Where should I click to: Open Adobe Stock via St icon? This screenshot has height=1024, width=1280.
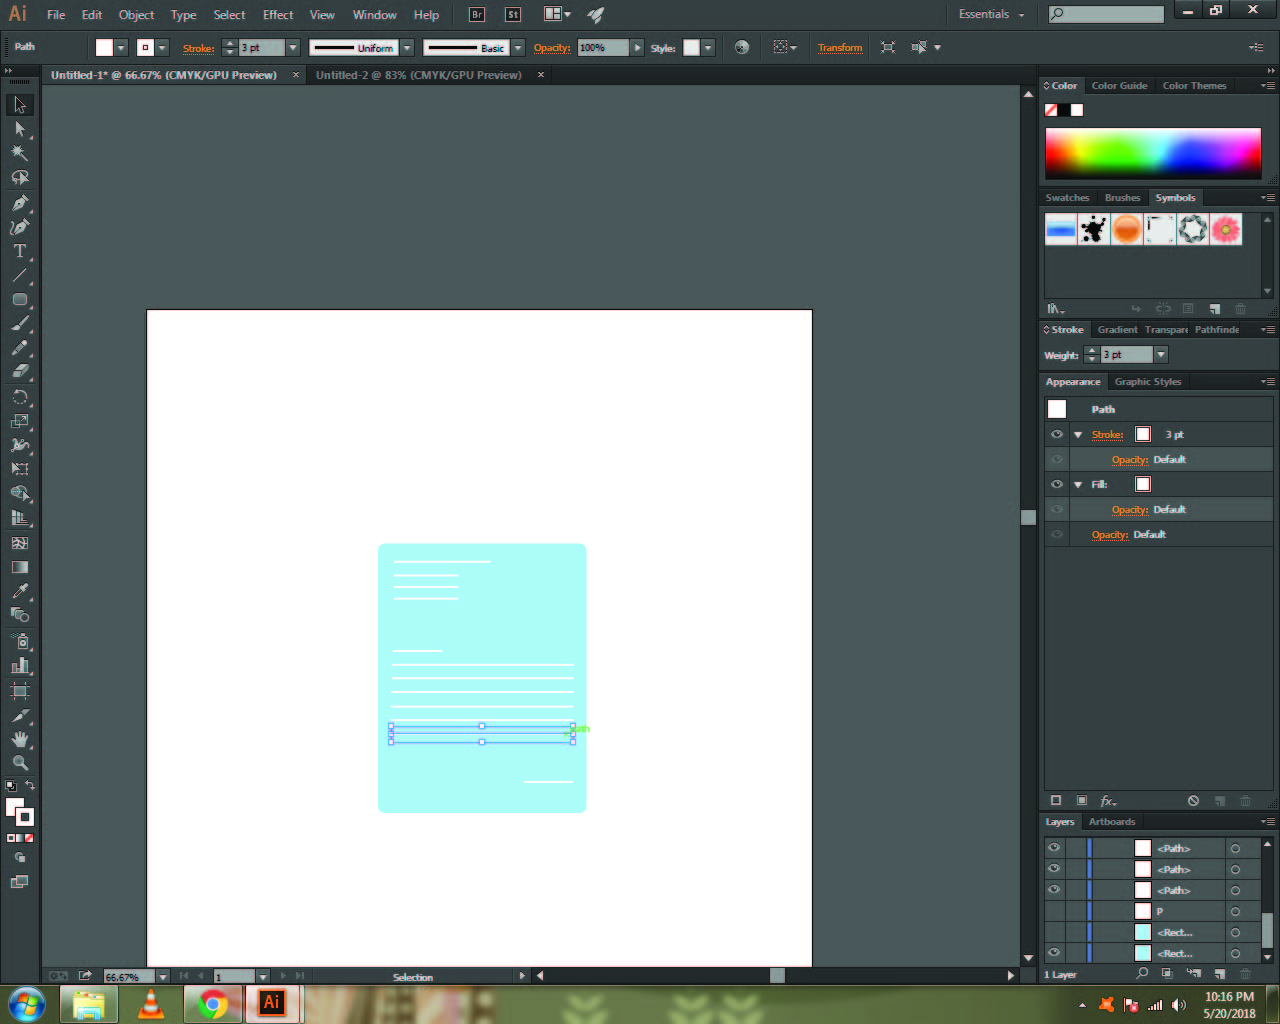tap(512, 14)
